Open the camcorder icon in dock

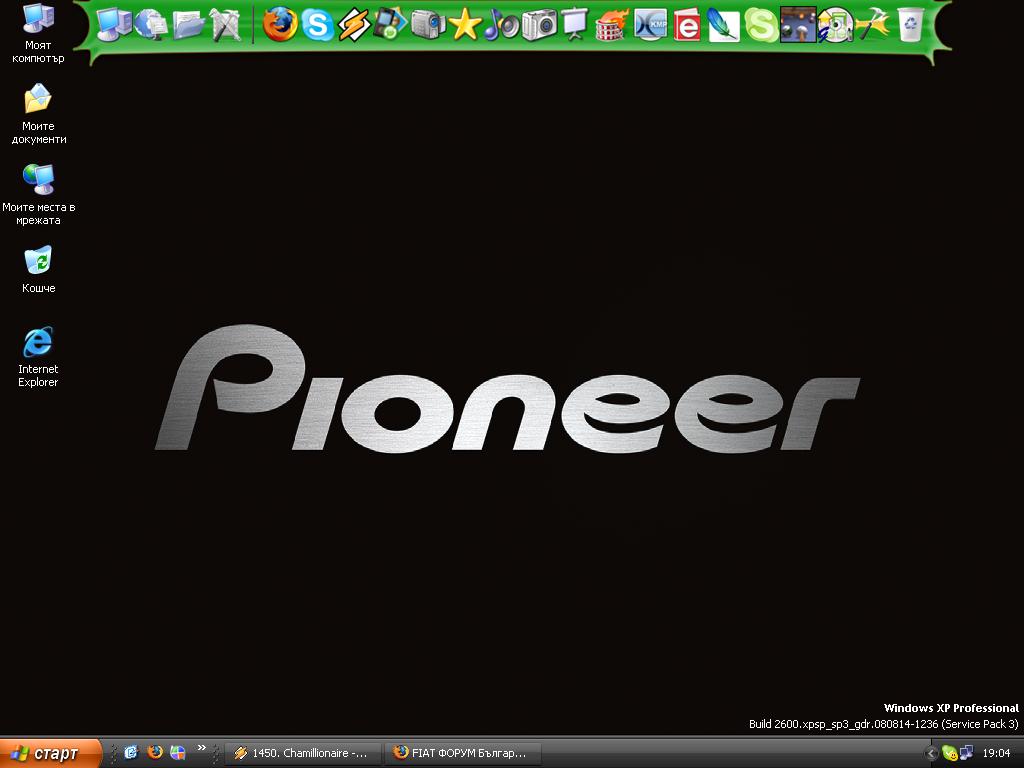click(x=428, y=25)
